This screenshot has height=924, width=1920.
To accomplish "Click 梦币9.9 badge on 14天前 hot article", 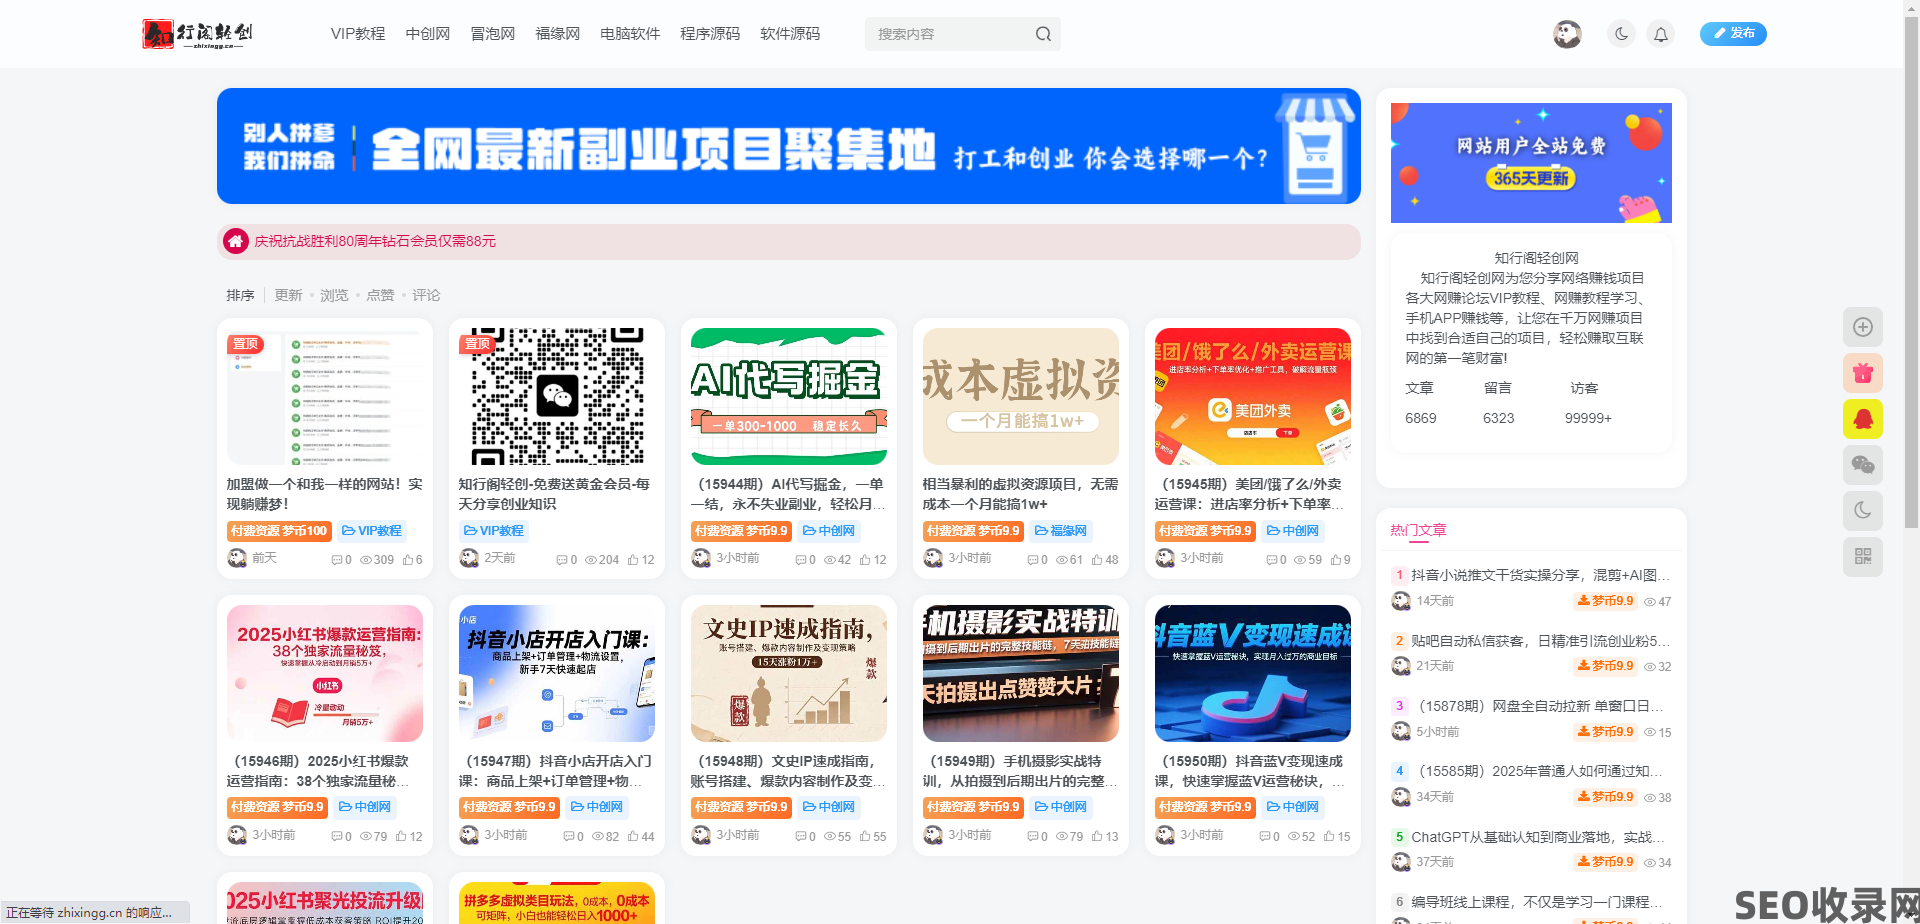I will [x=1605, y=601].
